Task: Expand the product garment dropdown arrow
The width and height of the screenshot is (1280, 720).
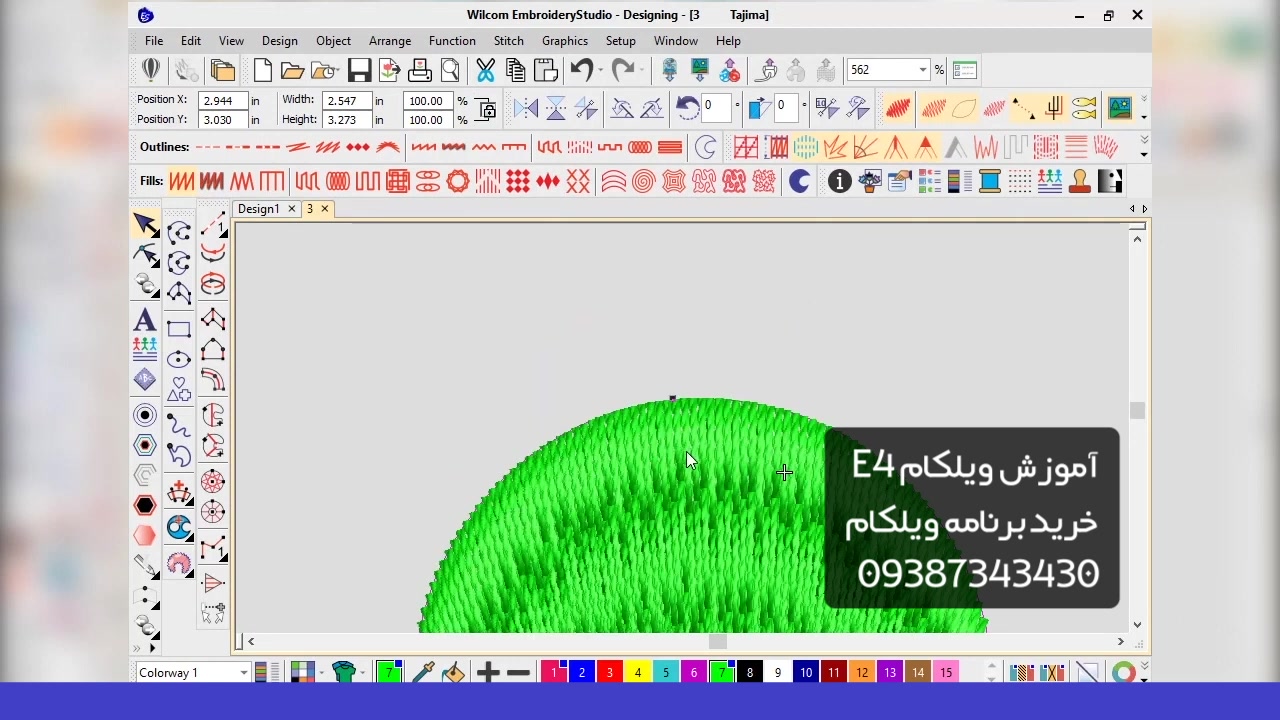Action: 361,672
